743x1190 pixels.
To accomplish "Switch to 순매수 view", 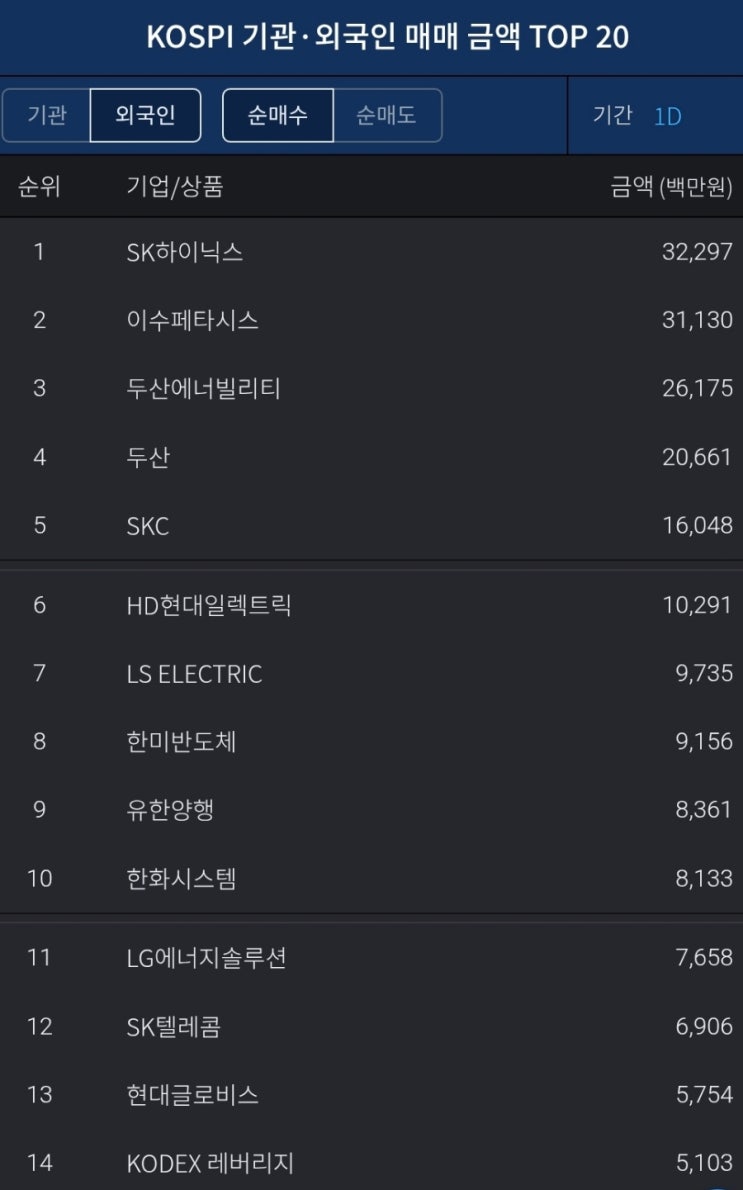I will tap(277, 116).
